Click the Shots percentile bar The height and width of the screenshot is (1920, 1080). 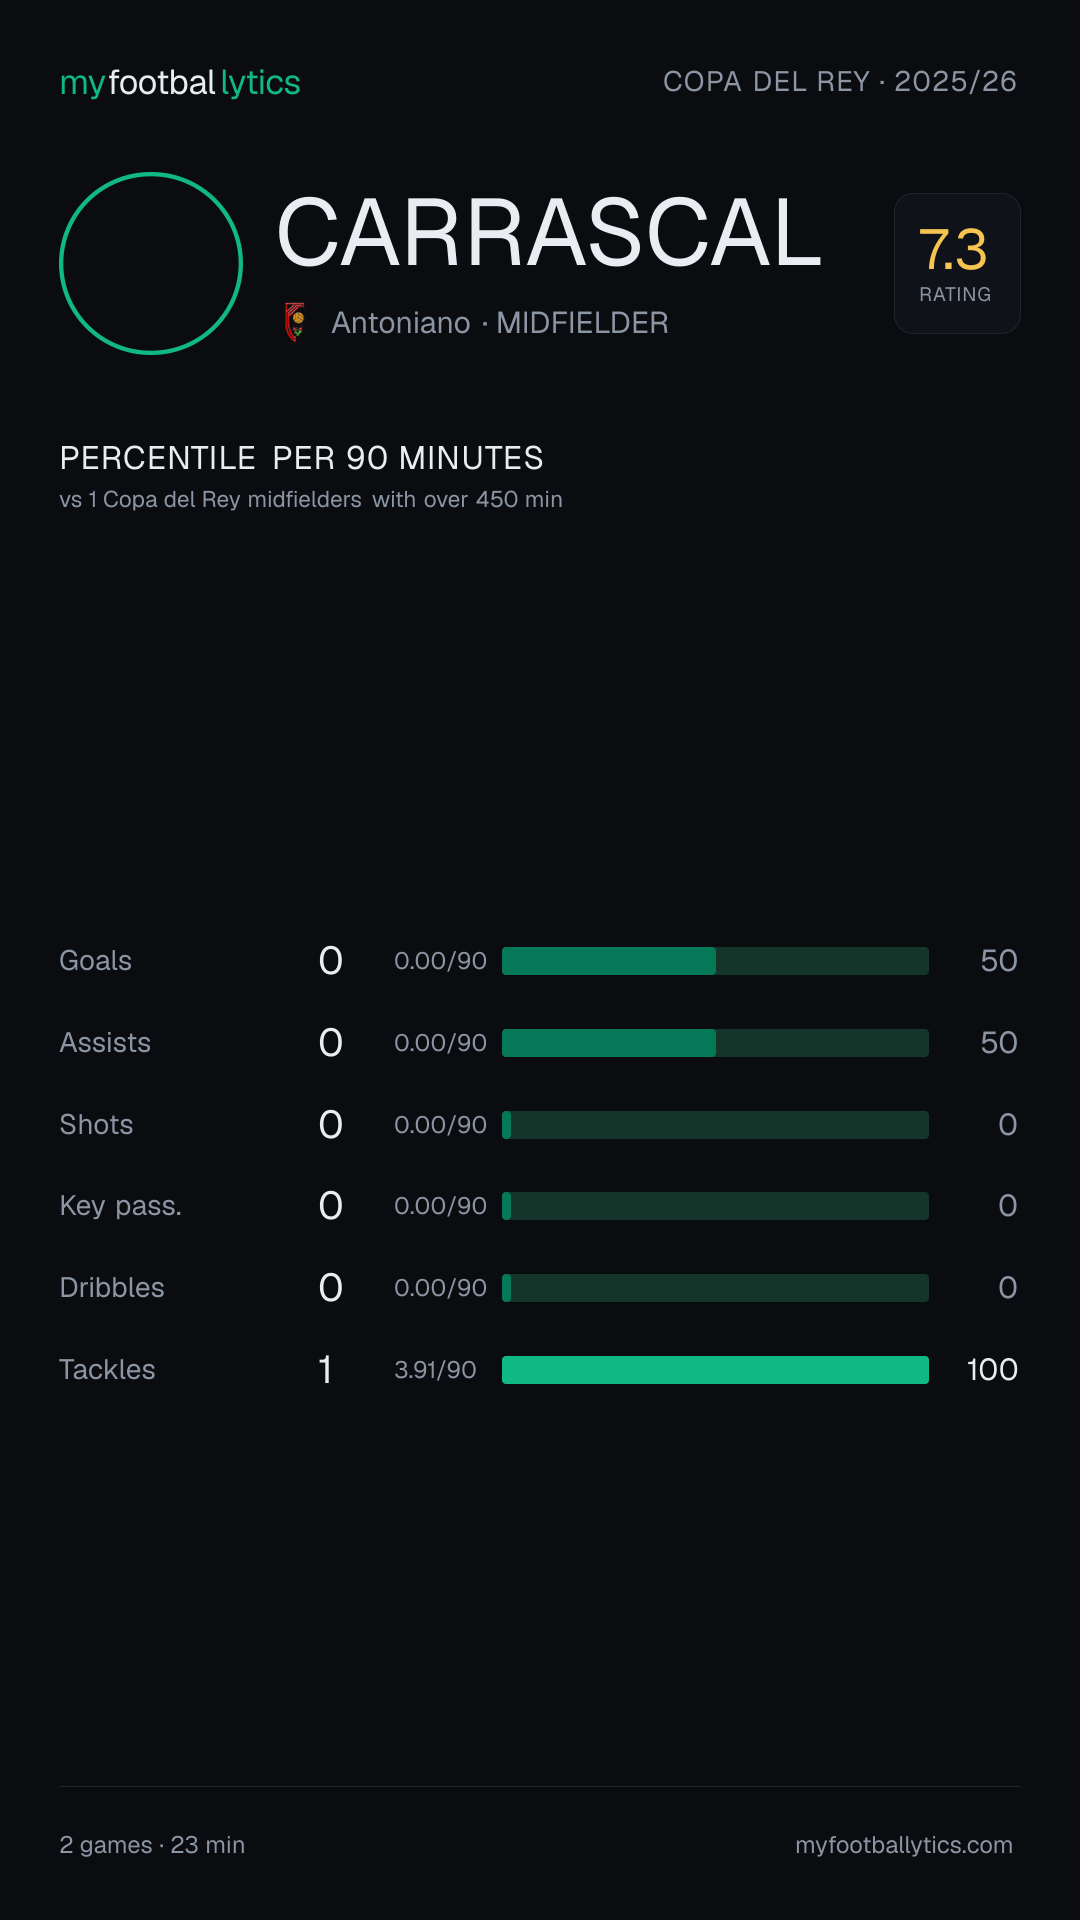(715, 1125)
